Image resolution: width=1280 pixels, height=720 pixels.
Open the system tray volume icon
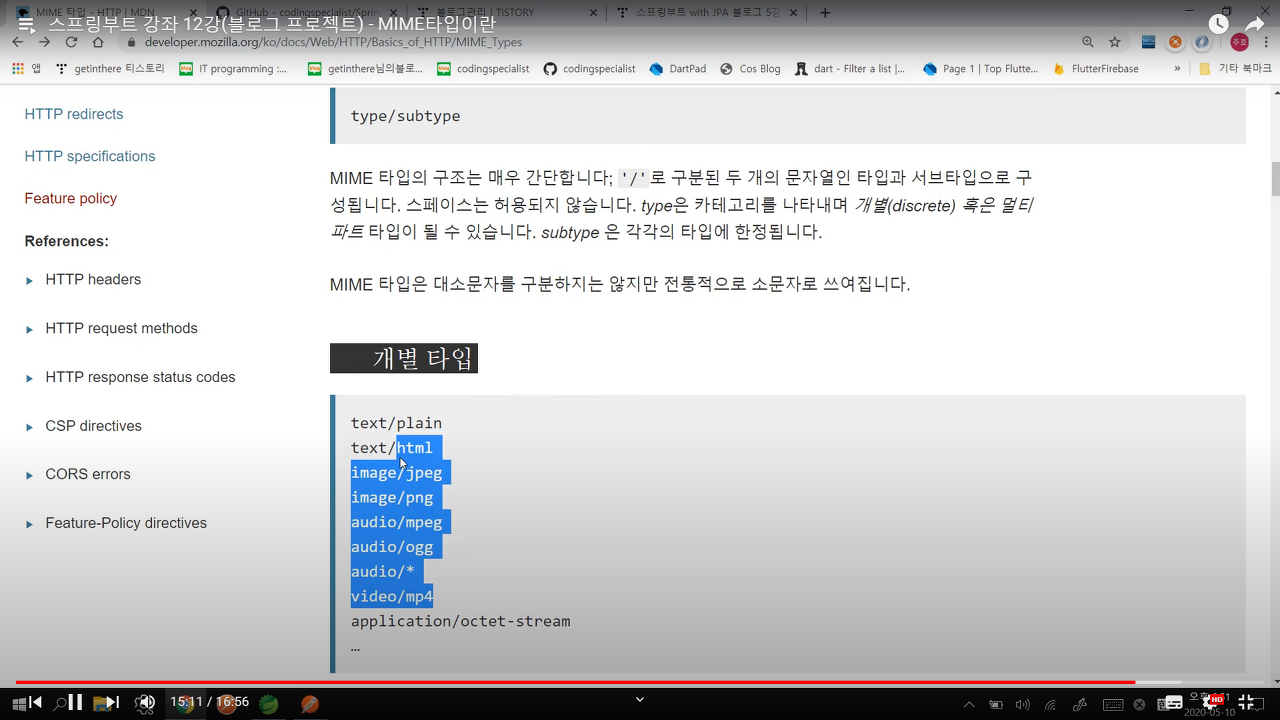tap(1023, 705)
